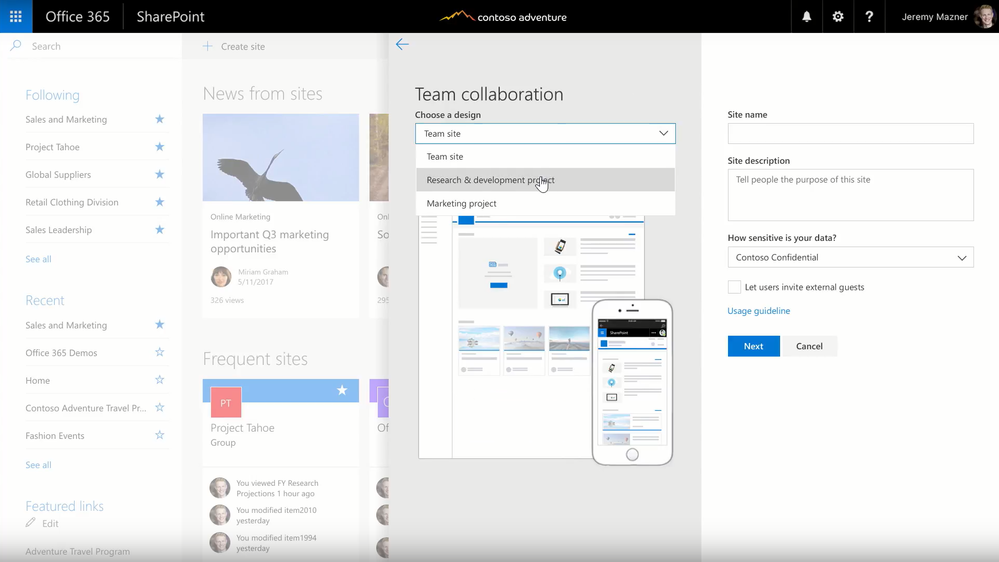The height and width of the screenshot is (562, 999).
Task: Enable Let users invite external guests
Action: [735, 287]
